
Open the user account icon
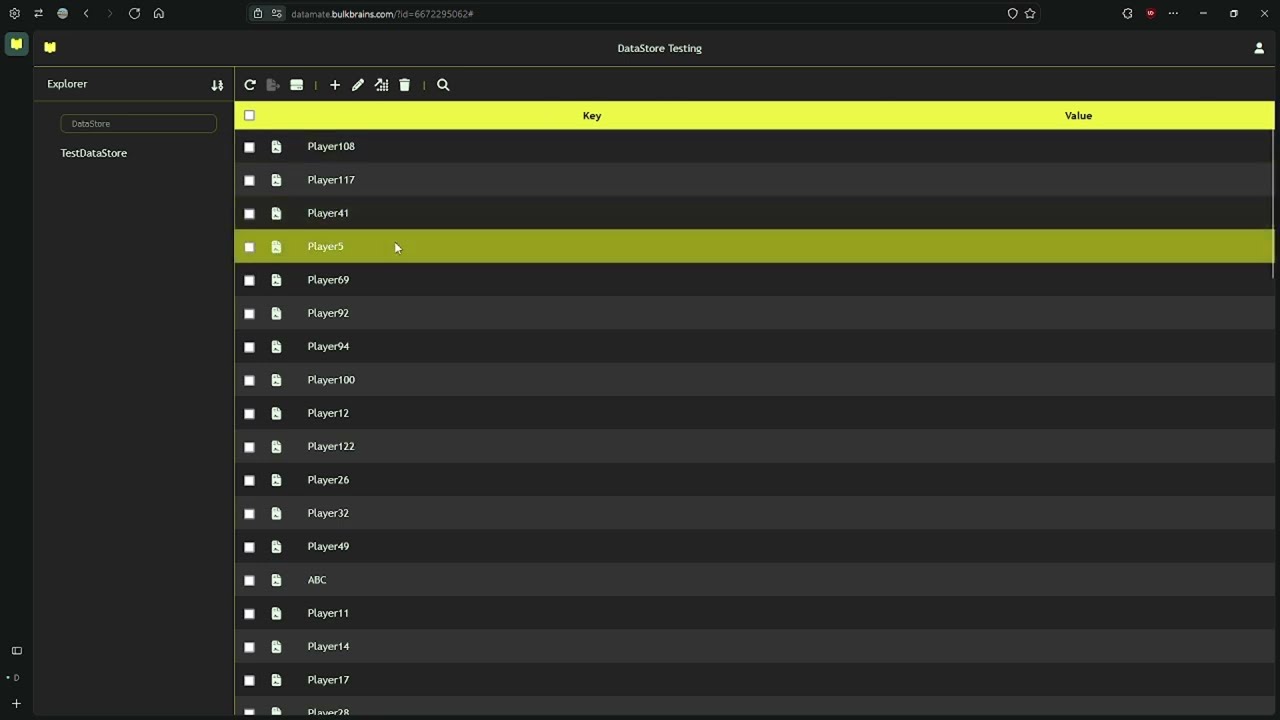point(1259,48)
